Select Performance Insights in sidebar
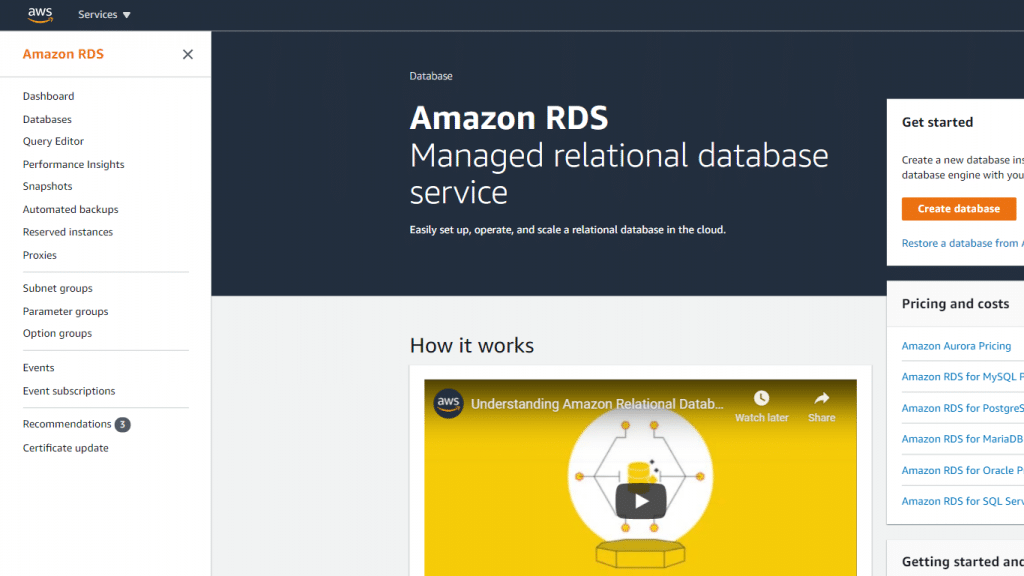The height and width of the screenshot is (576, 1024). [x=73, y=165]
